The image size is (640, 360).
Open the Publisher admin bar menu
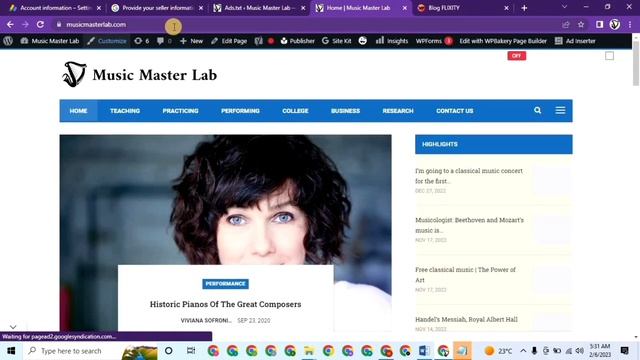point(298,41)
